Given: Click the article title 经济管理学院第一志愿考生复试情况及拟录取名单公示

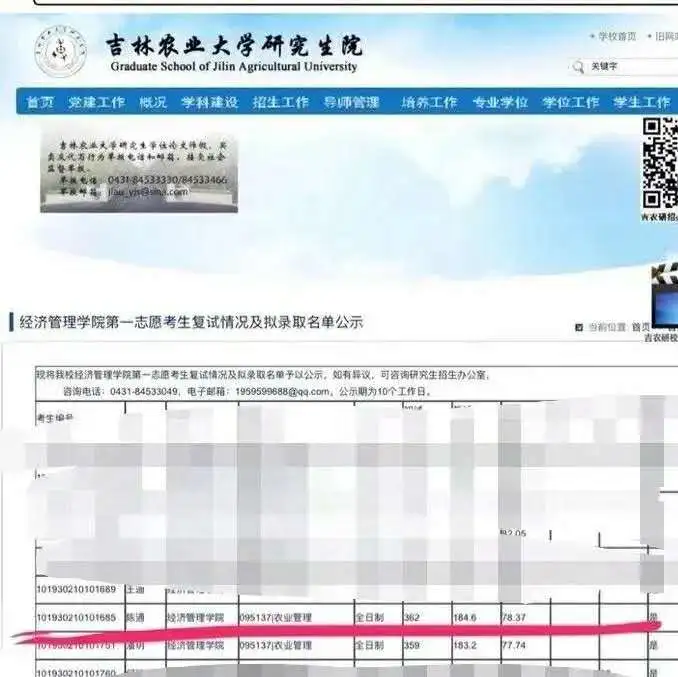Looking at the screenshot, I should (191, 322).
